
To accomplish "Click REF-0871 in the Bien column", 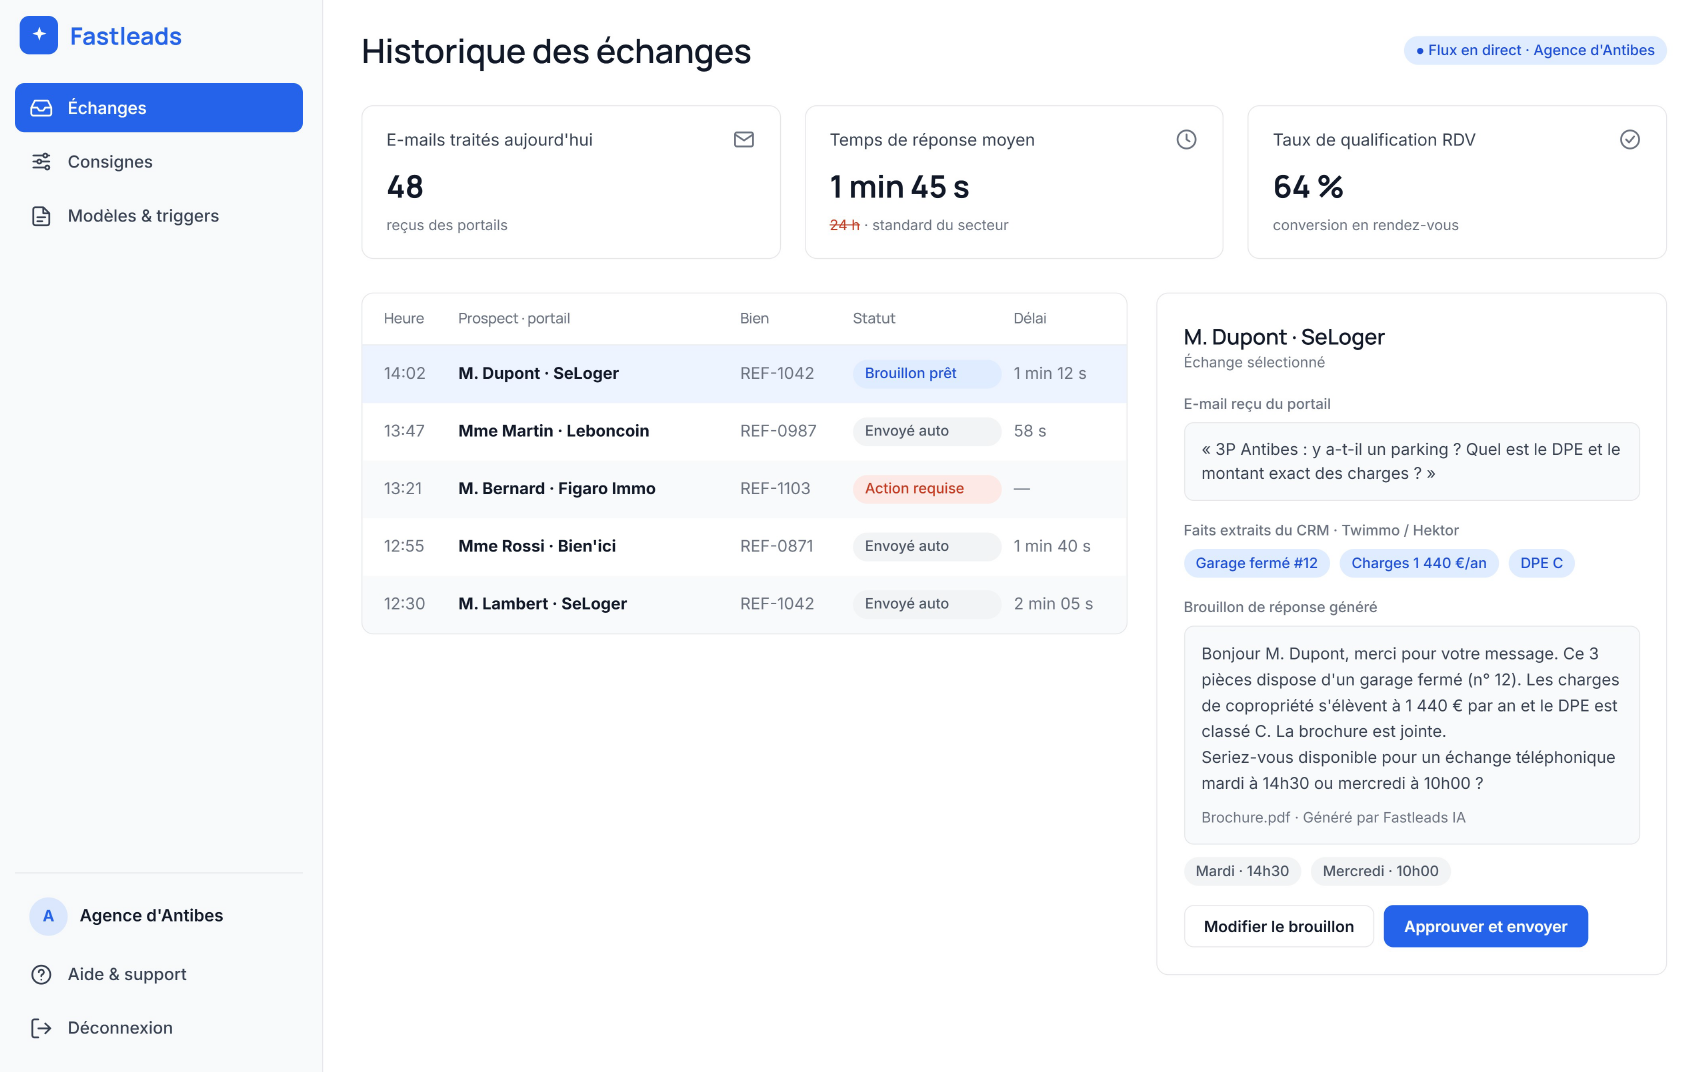I will coord(777,546).
